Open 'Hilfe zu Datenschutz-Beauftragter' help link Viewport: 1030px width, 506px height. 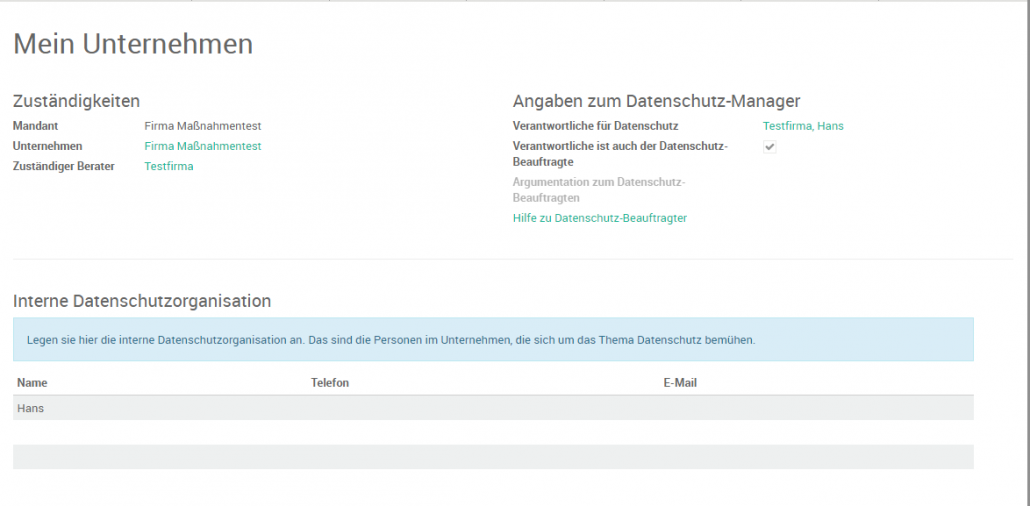point(599,218)
